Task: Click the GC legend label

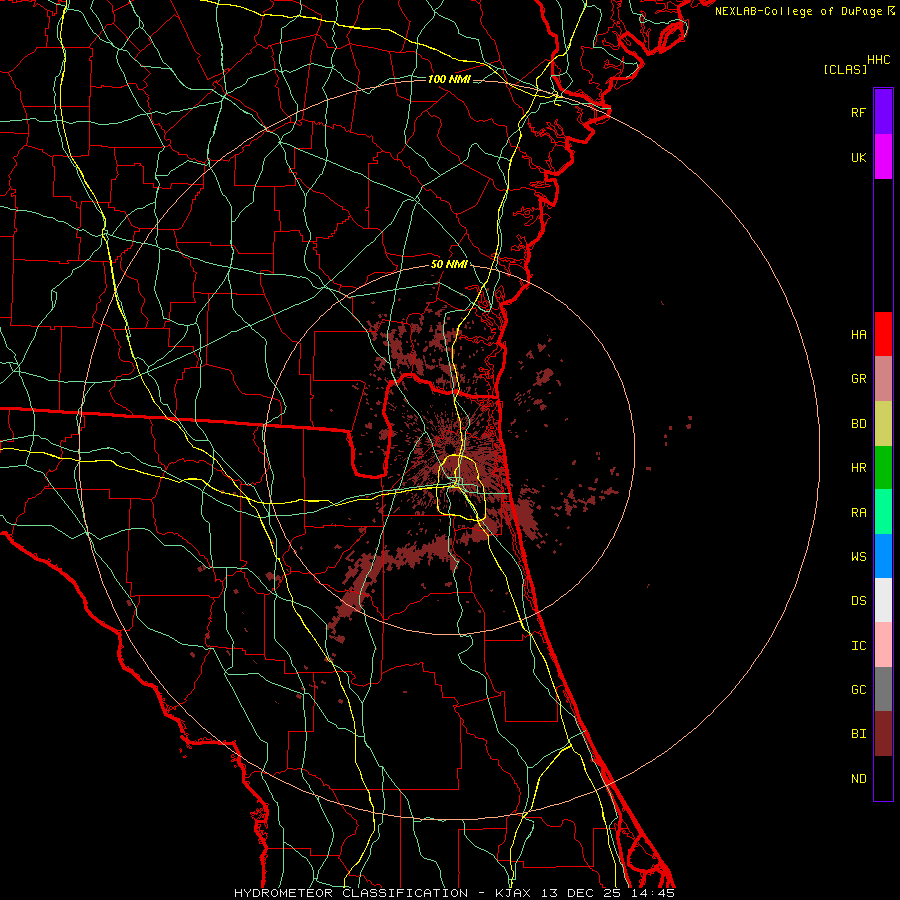Action: coord(858,690)
